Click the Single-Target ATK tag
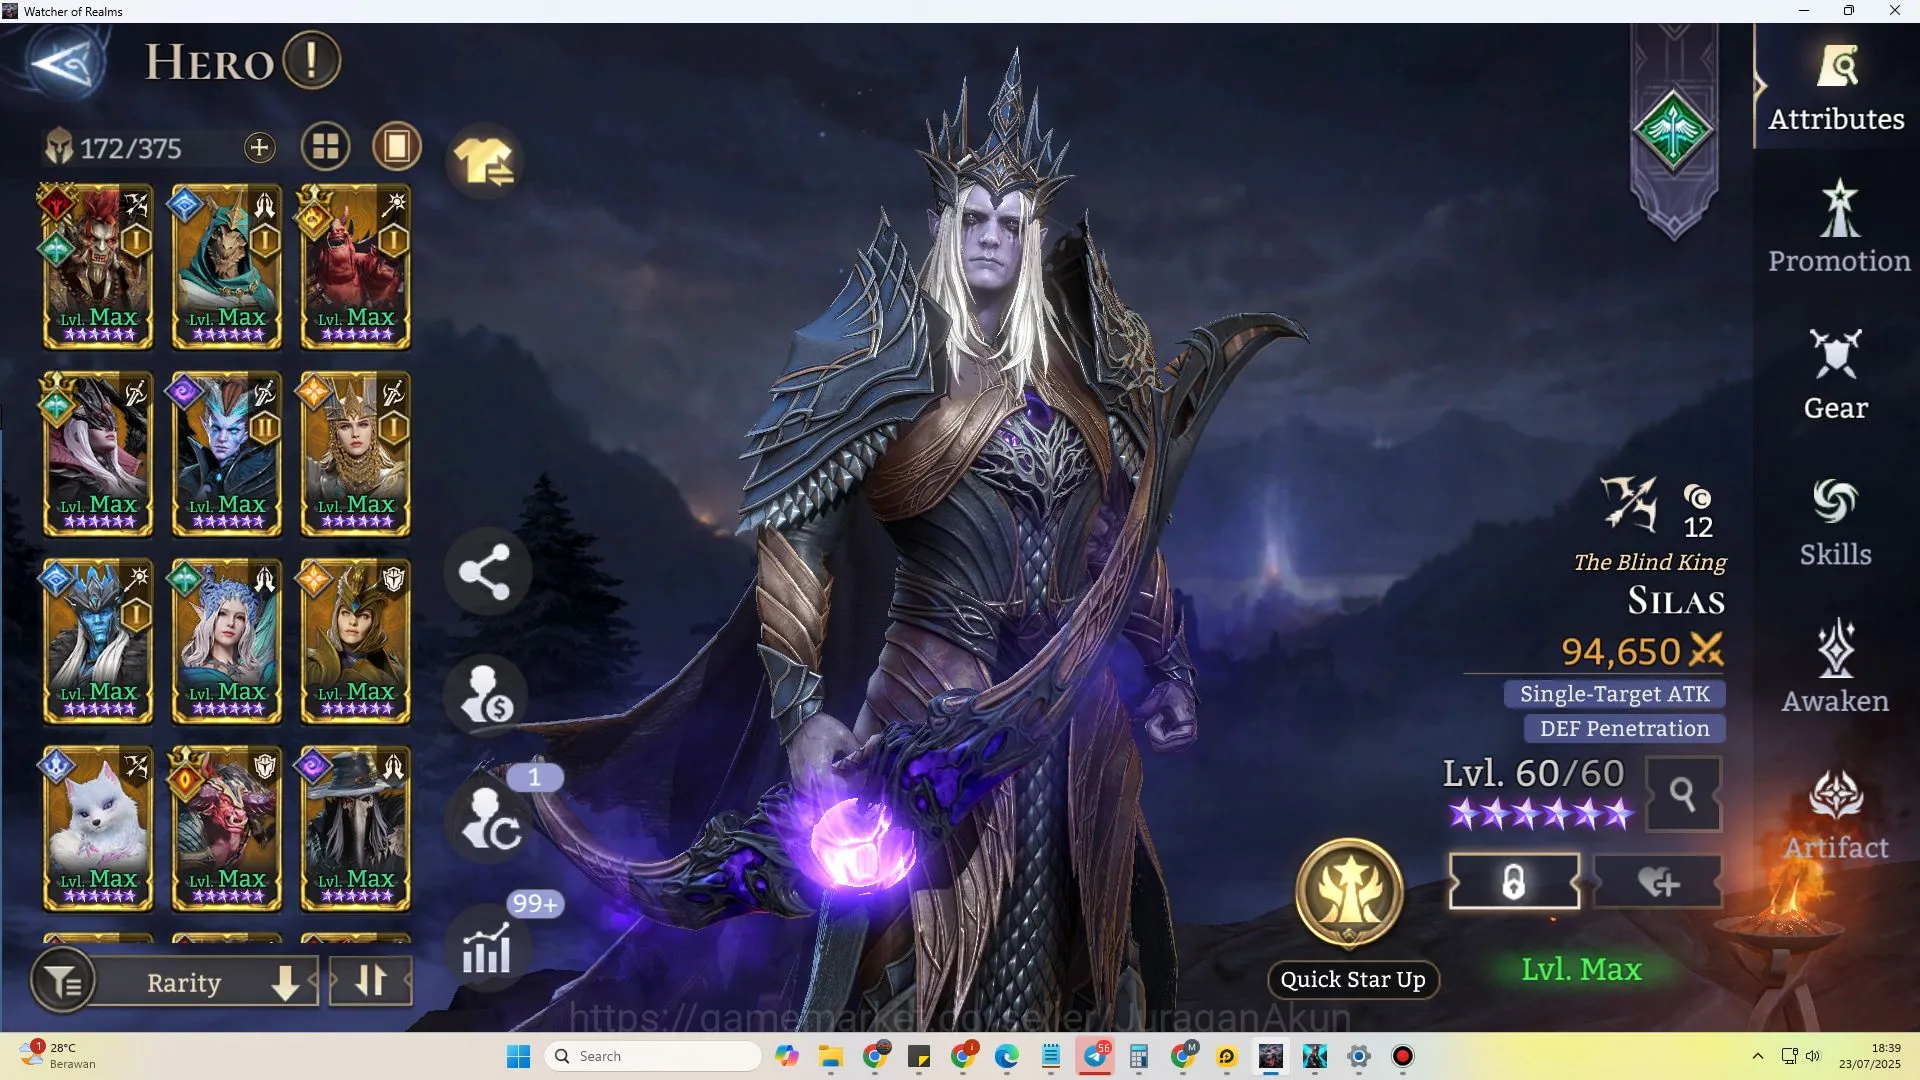Screen dimensions: 1920x1080 click(1614, 694)
